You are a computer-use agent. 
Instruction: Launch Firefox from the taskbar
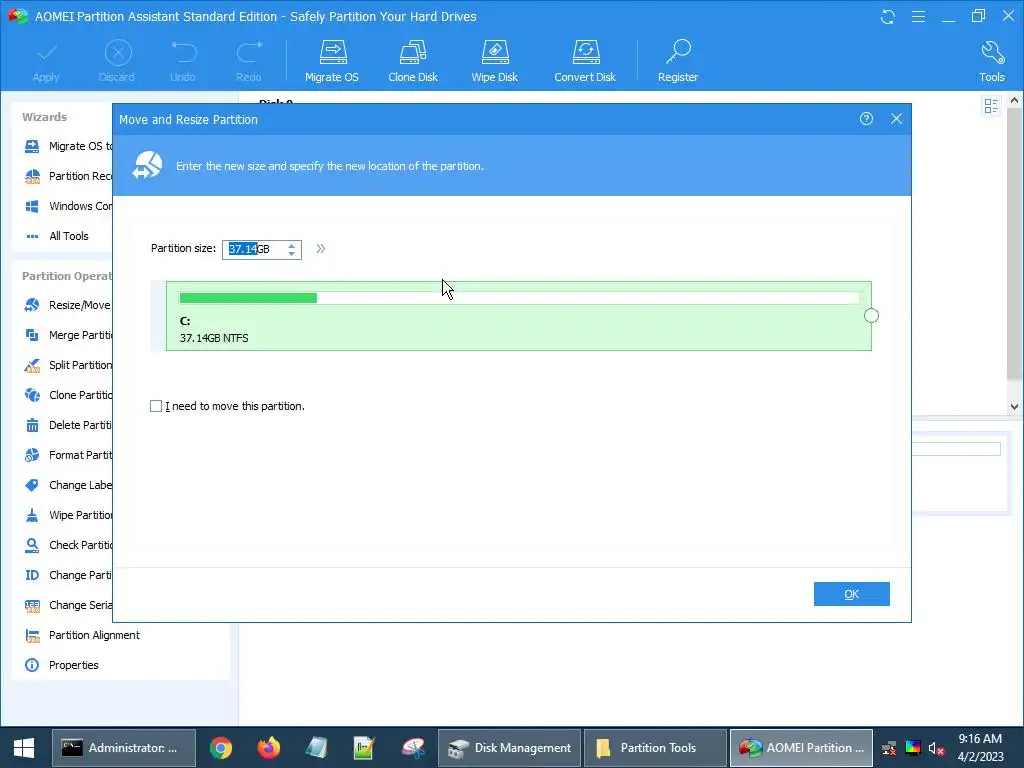pyautogui.click(x=268, y=748)
